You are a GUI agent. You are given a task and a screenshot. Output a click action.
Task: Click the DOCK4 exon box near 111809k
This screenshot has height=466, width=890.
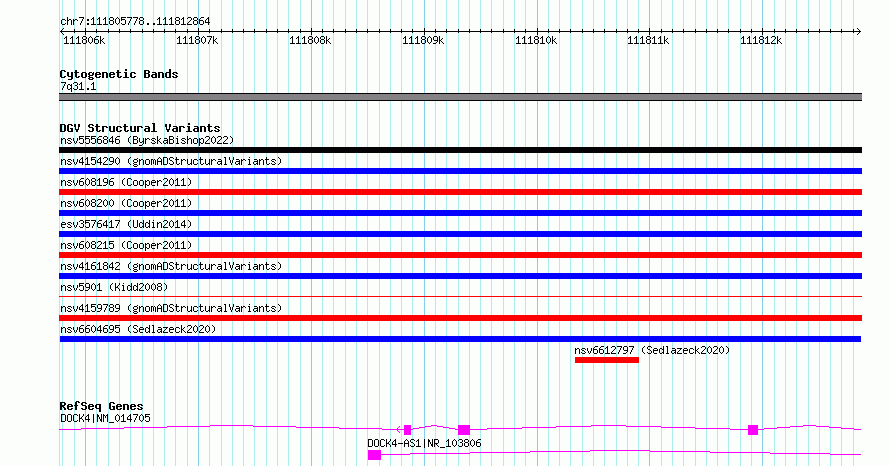[x=407, y=430]
